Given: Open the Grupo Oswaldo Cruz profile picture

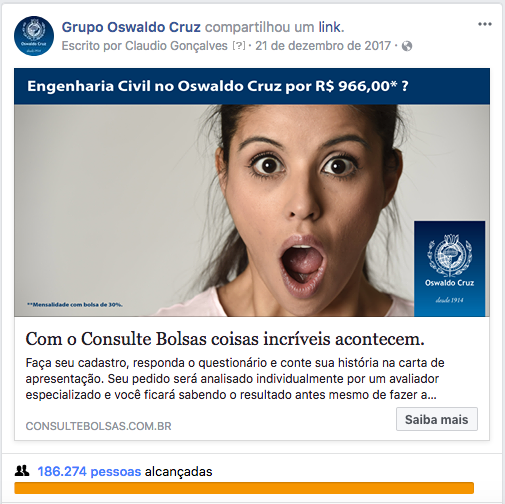Looking at the screenshot, I should pyautogui.click(x=34, y=36).
